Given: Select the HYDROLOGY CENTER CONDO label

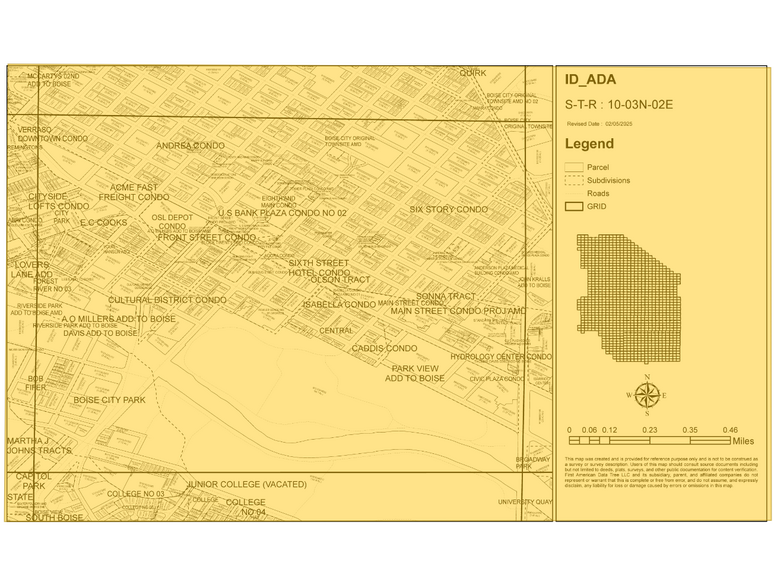Looking at the screenshot, I should (x=500, y=357).
